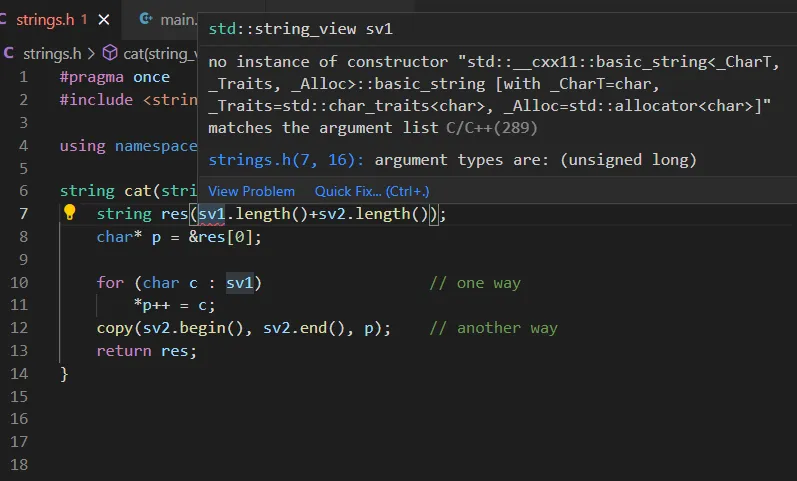Click 'string cat(' declaration on line 6
This screenshot has width=797, height=481.
click(109, 191)
